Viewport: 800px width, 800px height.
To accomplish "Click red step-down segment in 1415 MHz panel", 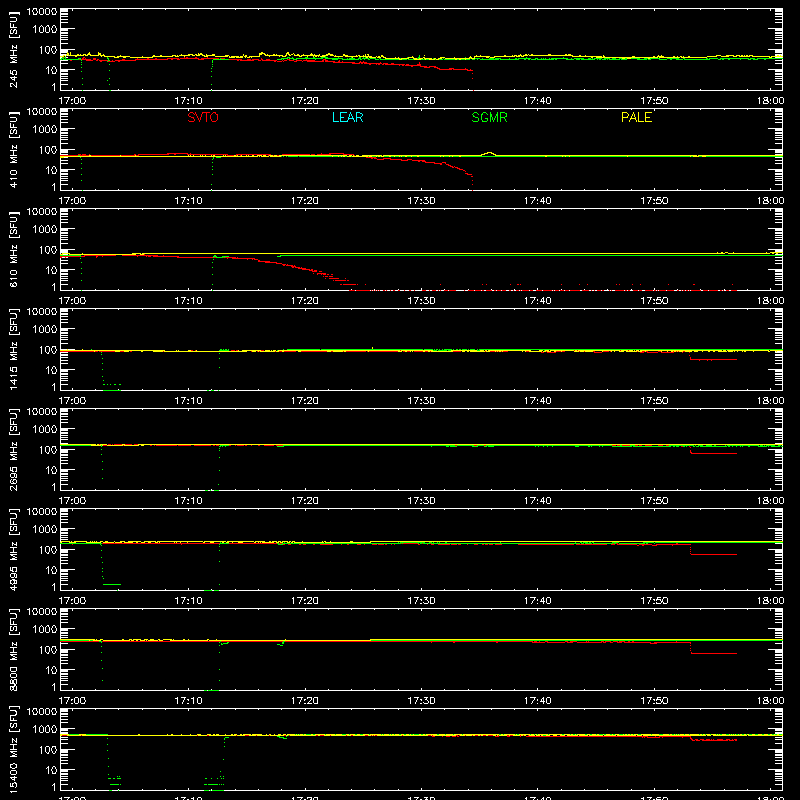I will point(713,359).
